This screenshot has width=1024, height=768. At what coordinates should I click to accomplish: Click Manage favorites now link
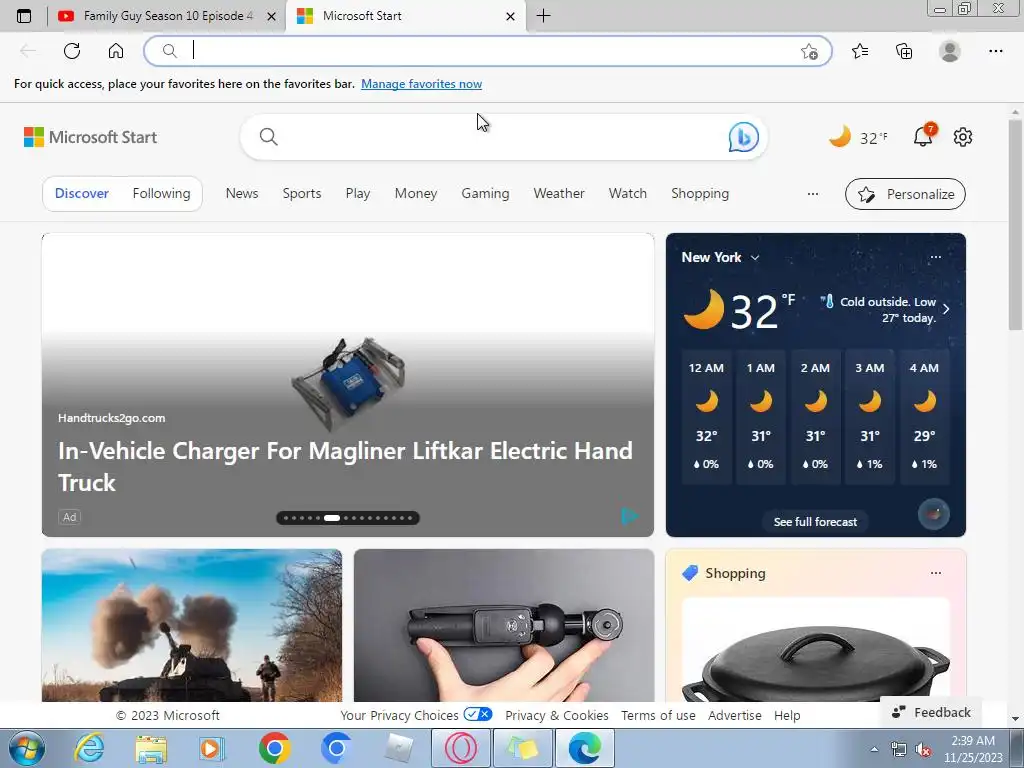coord(421,84)
